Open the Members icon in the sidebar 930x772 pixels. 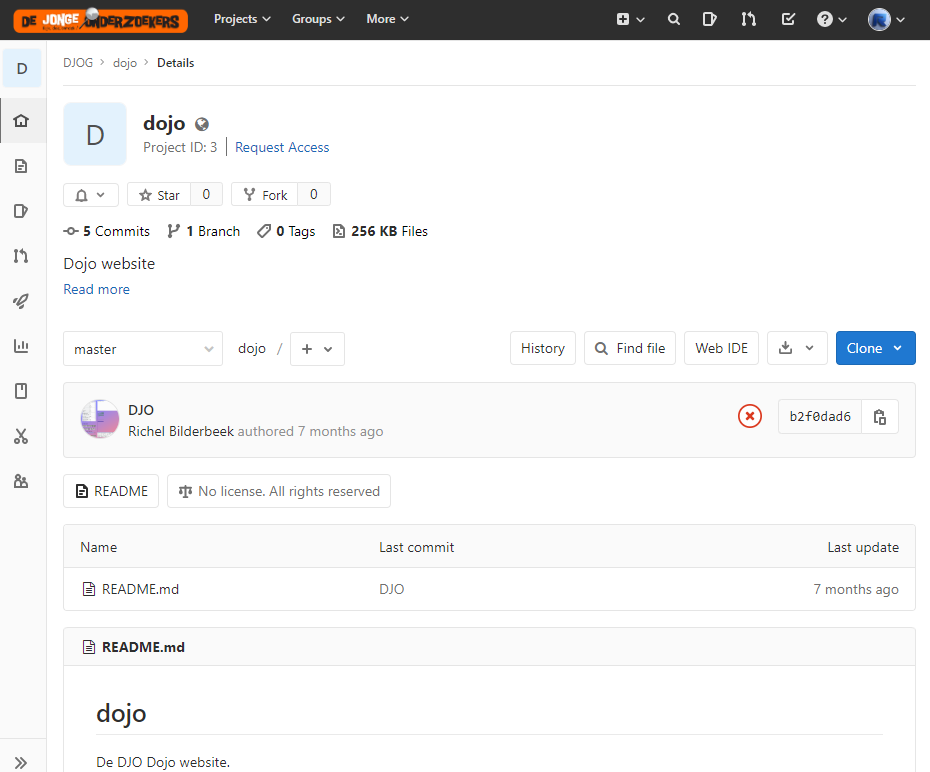(x=21, y=481)
